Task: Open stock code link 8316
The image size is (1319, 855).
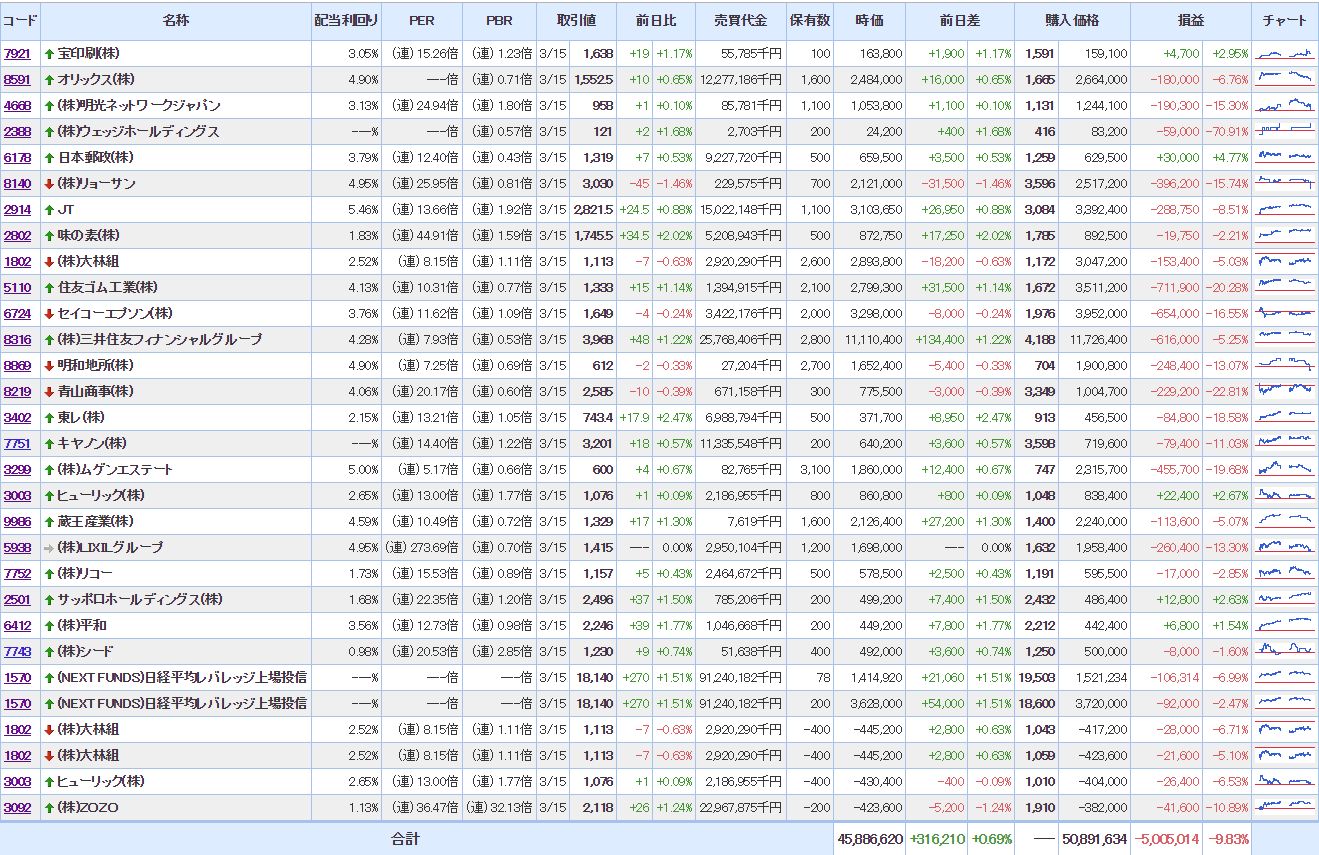Action: (17, 340)
